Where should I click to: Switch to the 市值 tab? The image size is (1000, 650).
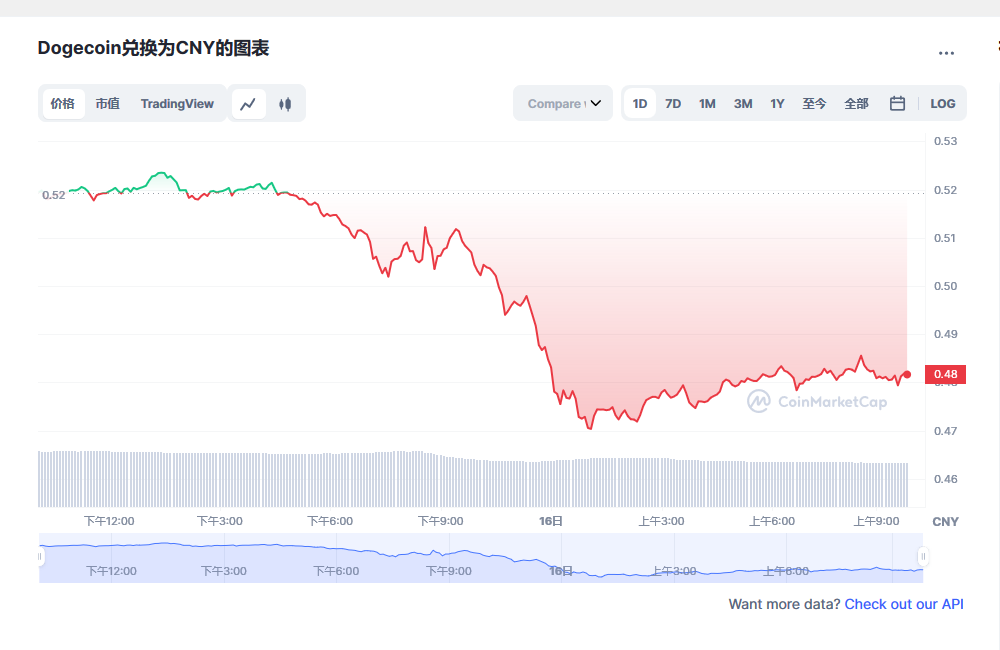pyautogui.click(x=108, y=103)
